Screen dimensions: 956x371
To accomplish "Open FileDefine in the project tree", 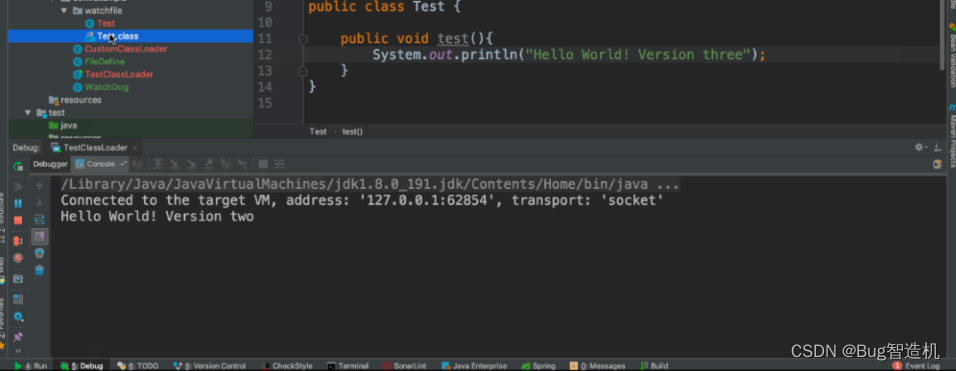I will 104,62.
